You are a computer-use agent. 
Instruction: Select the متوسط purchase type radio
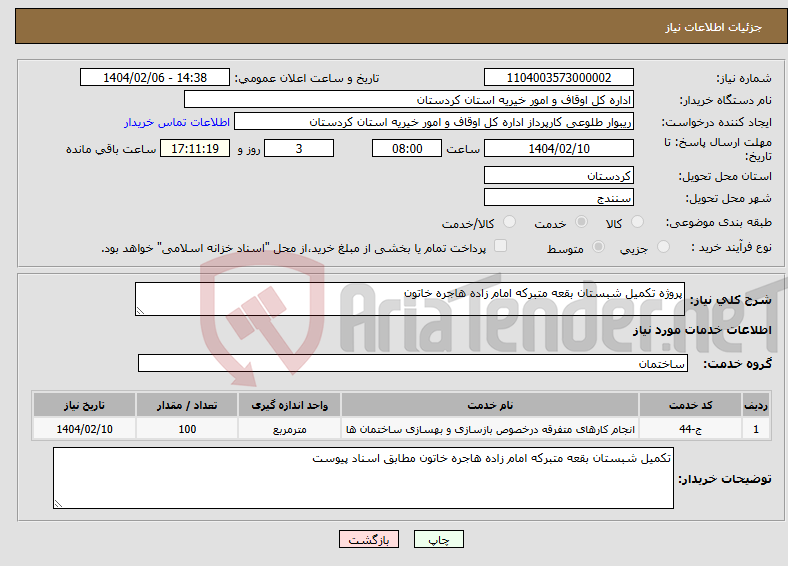[x=598, y=246]
